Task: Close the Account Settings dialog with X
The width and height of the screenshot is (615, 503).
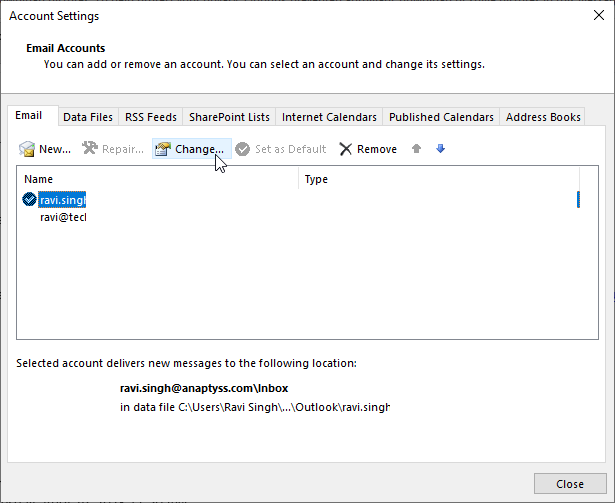Action: pos(599,15)
